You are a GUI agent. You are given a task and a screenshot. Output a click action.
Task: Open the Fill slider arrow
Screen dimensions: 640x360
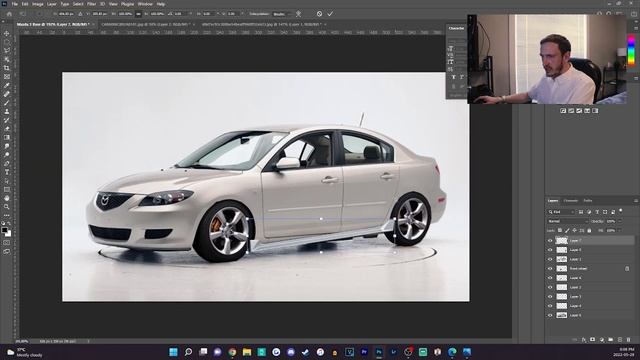pyautogui.click(x=620, y=231)
